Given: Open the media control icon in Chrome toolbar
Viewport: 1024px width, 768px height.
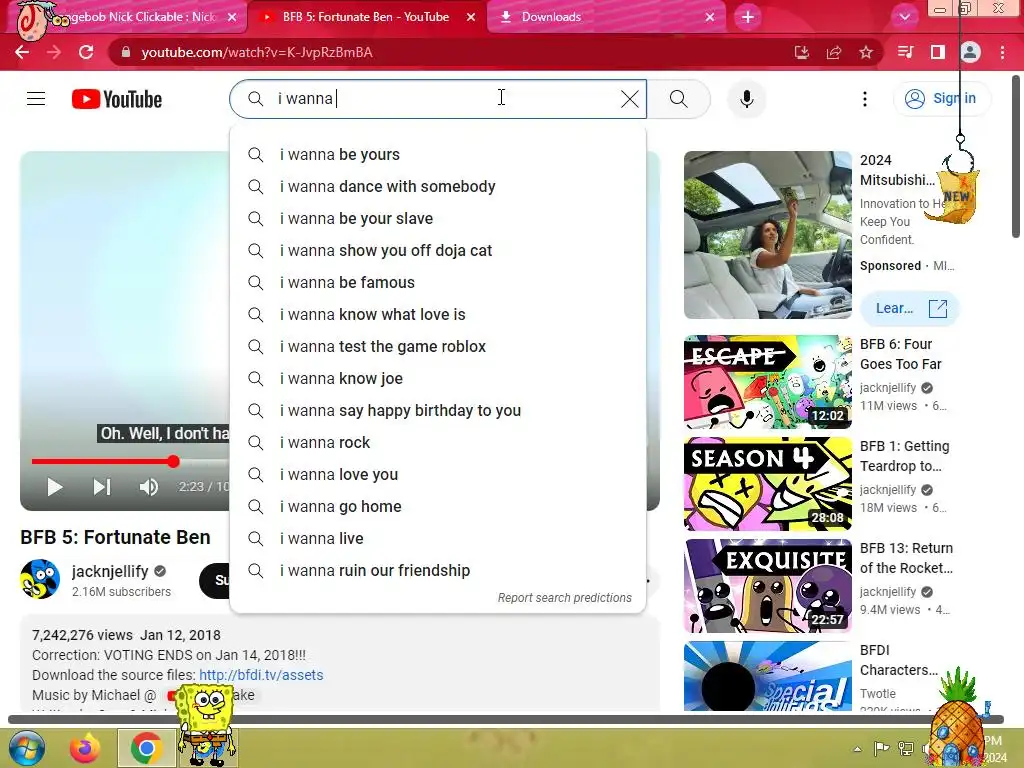Looking at the screenshot, I should click(905, 52).
